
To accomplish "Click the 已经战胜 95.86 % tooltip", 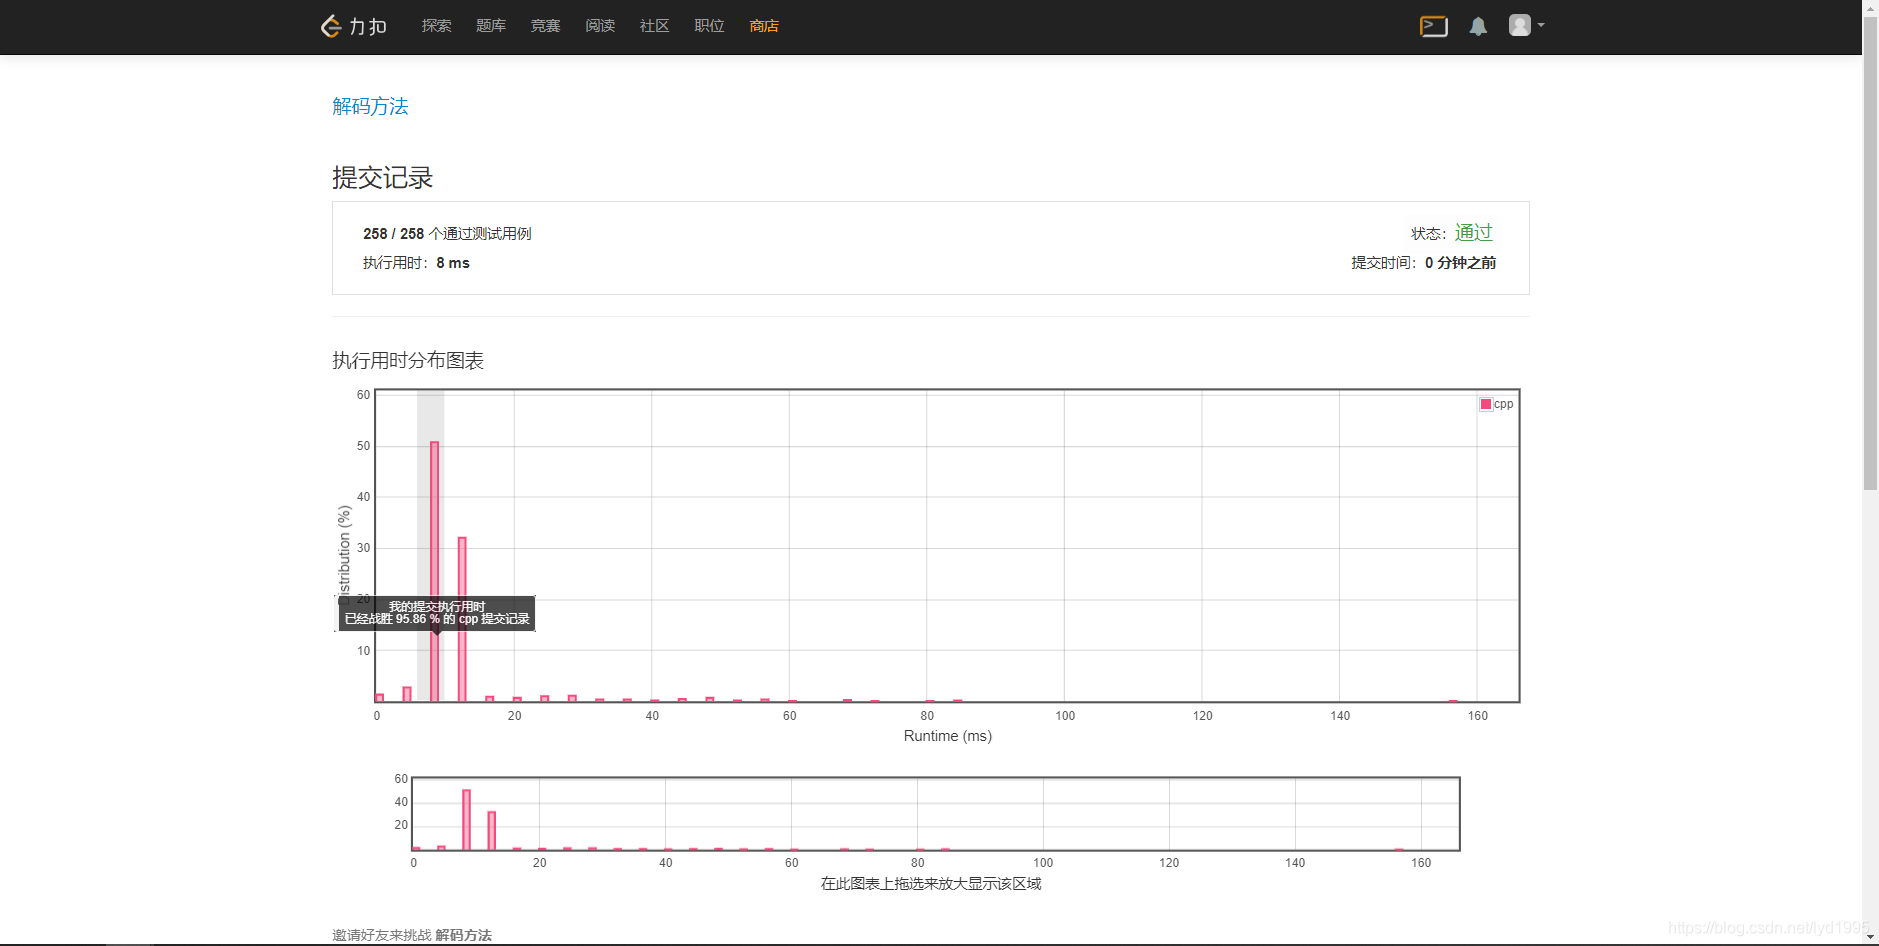I will coord(437,613).
